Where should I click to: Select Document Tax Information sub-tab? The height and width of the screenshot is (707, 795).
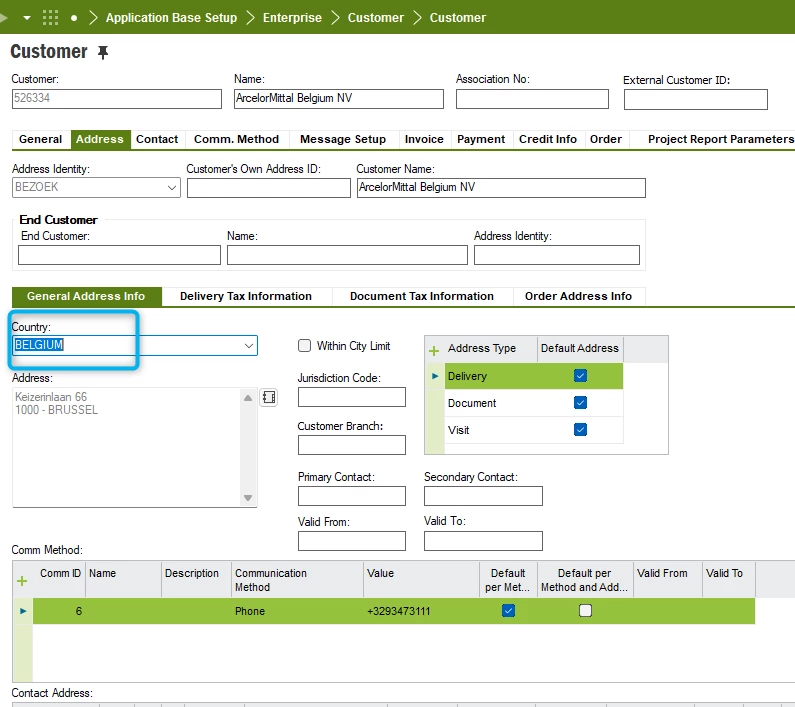click(x=422, y=296)
